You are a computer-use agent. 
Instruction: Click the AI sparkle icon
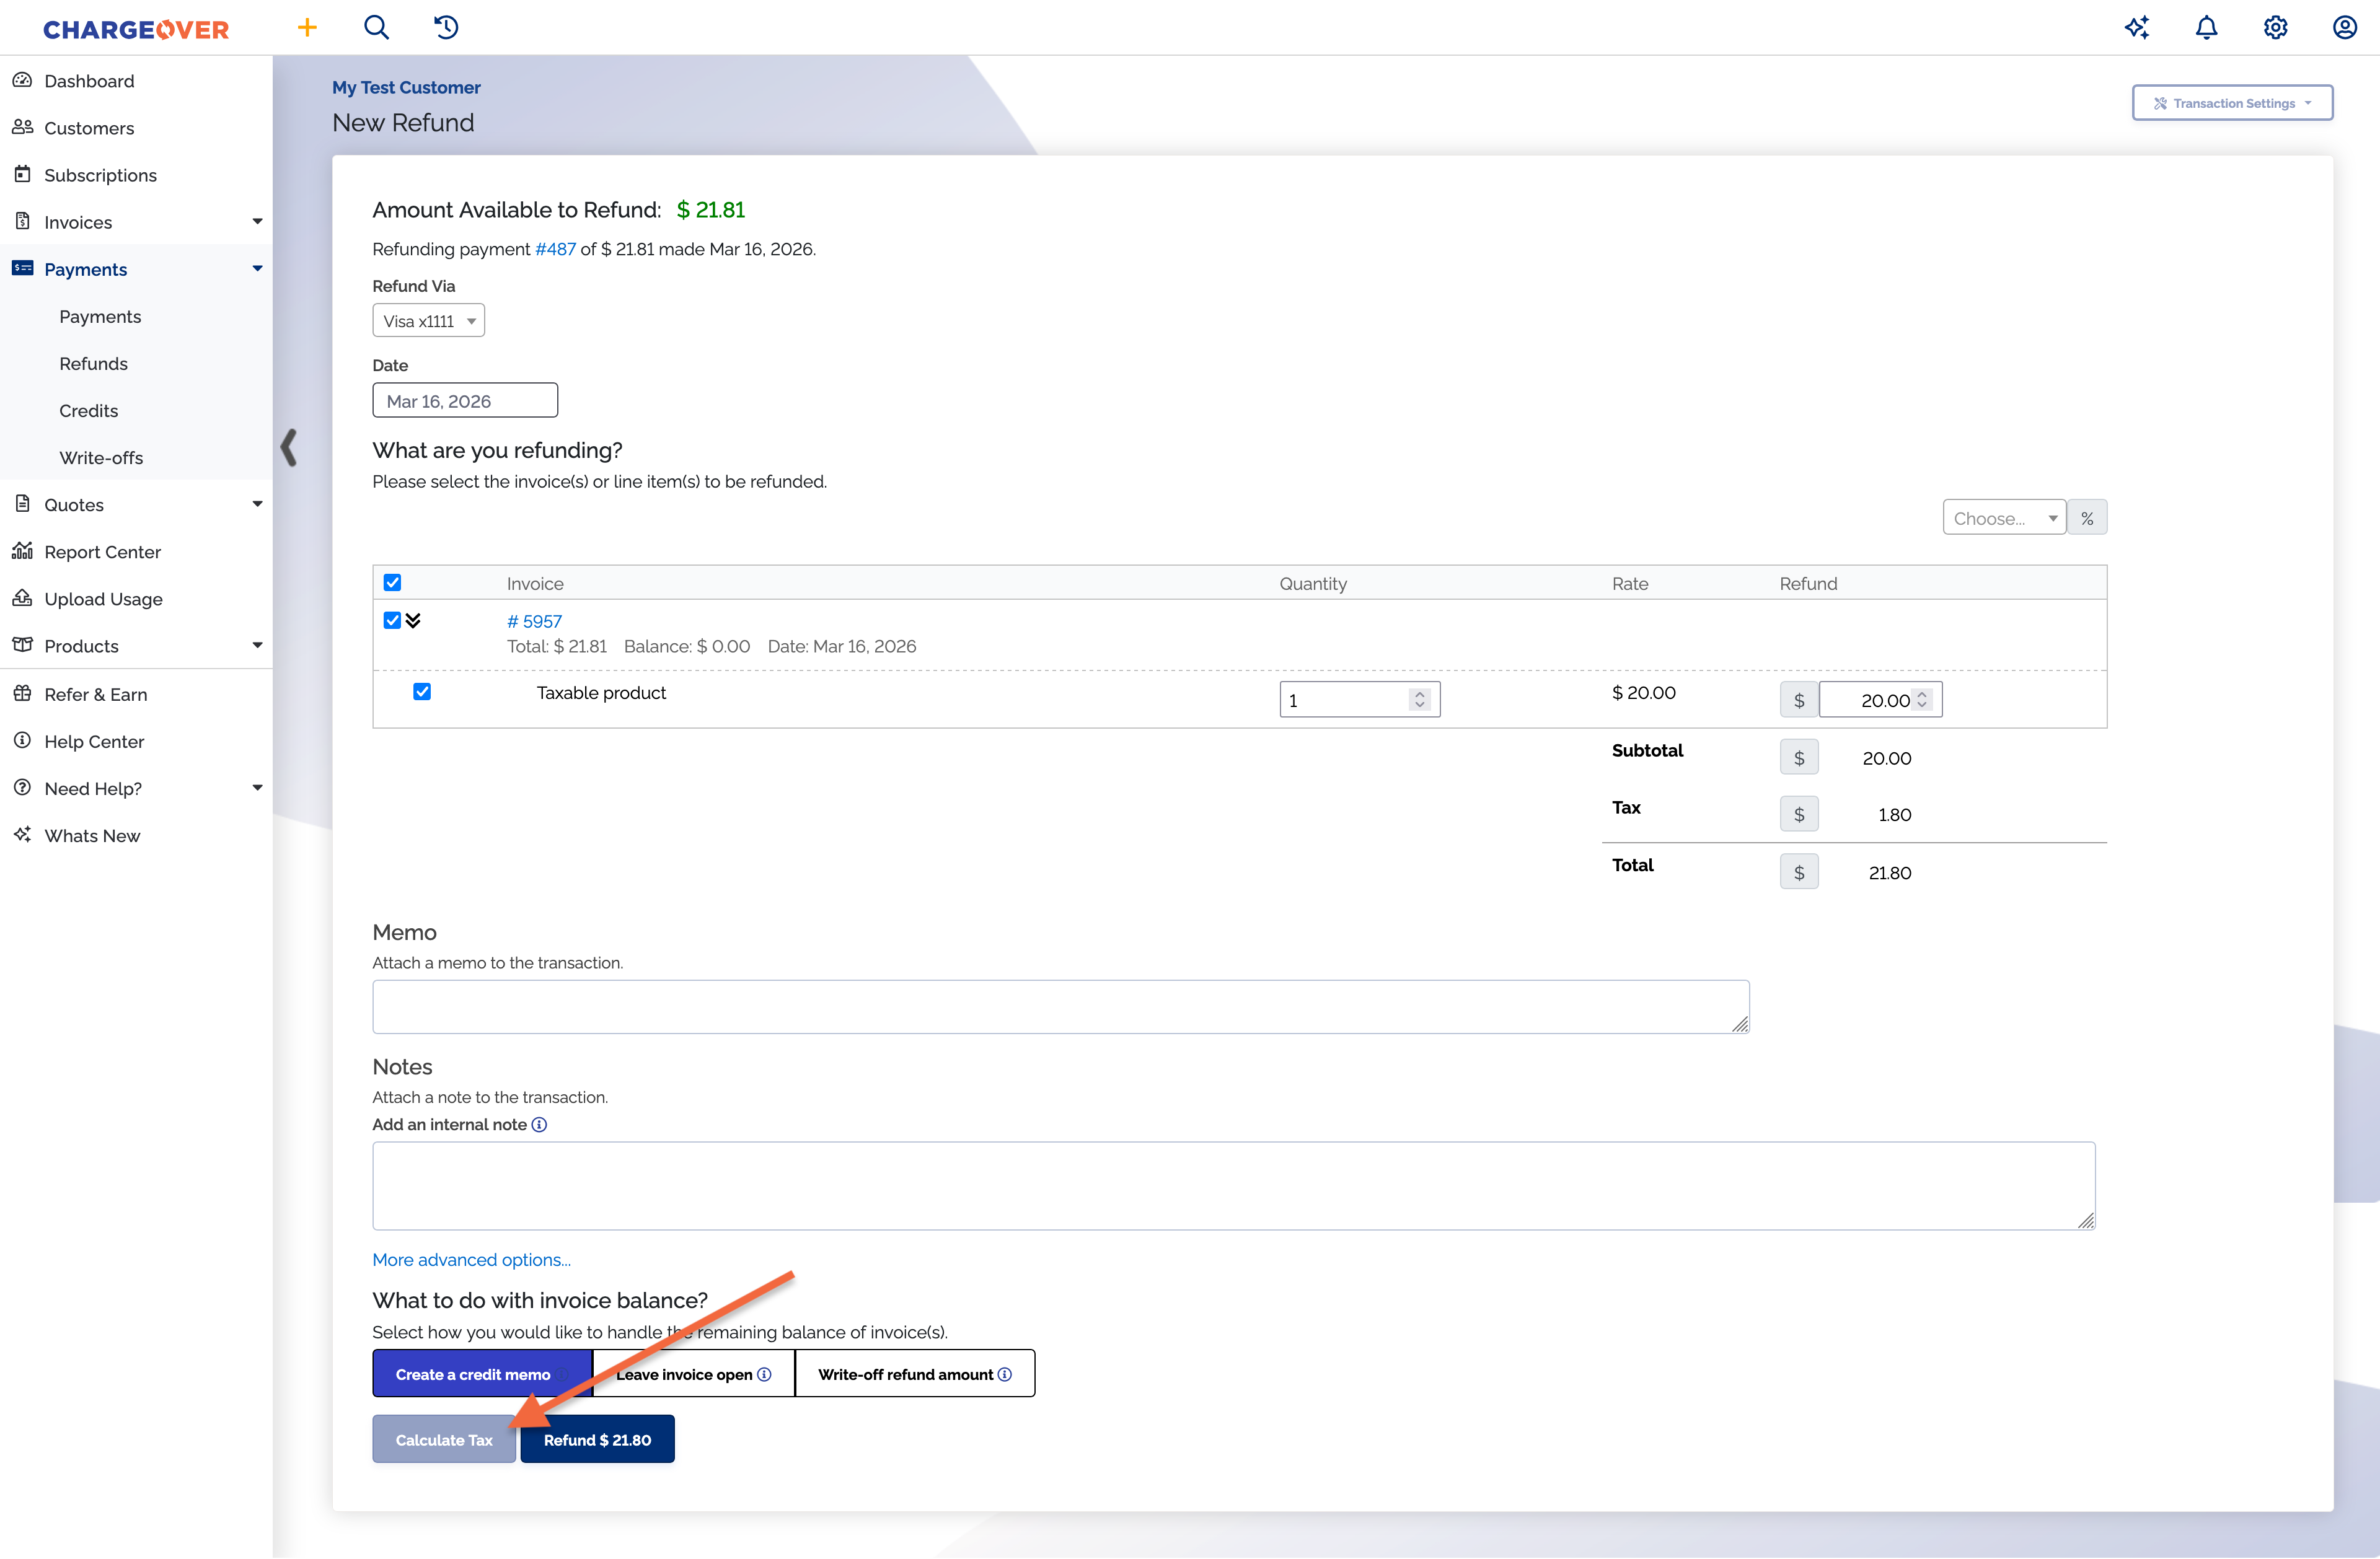pyautogui.click(x=2137, y=27)
